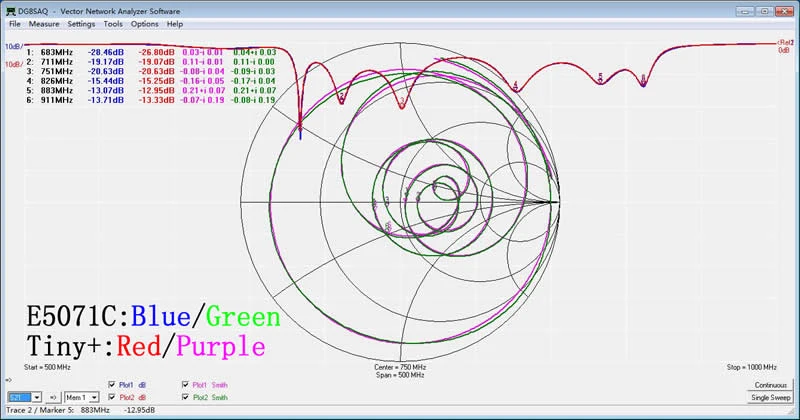Viewport: 800px width, 420px height.
Task: Click the Start = 500 MHz label
Action: pyautogui.click(x=47, y=367)
